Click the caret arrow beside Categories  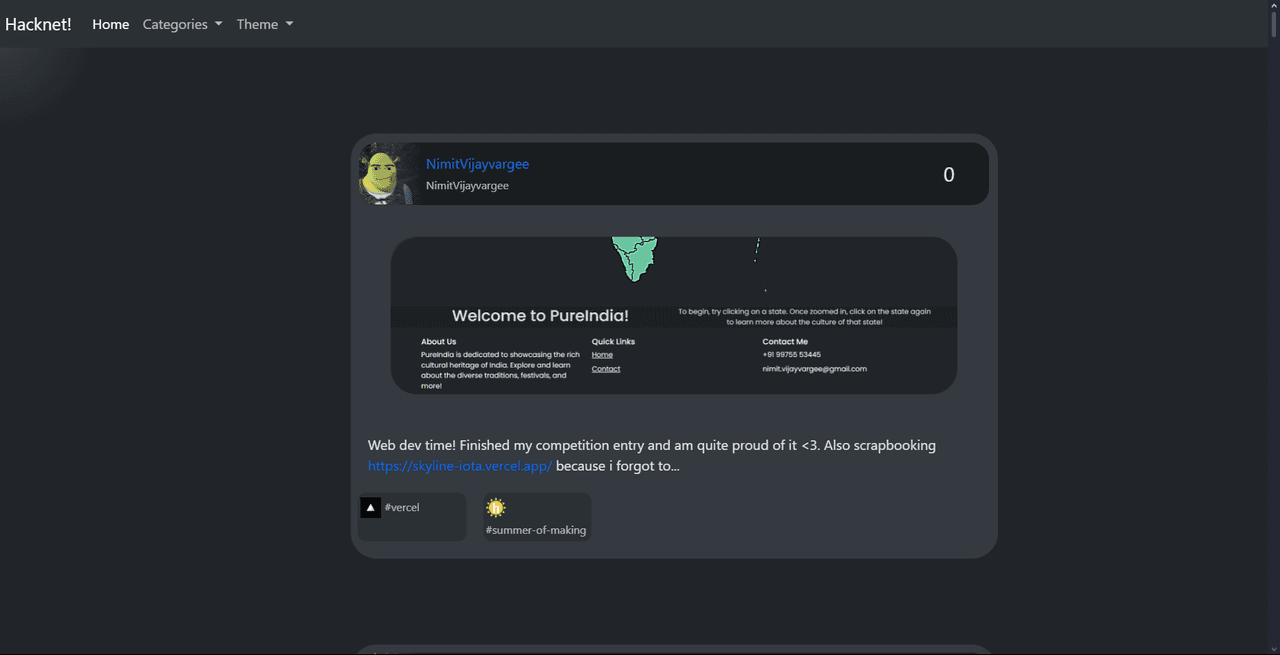click(218, 24)
